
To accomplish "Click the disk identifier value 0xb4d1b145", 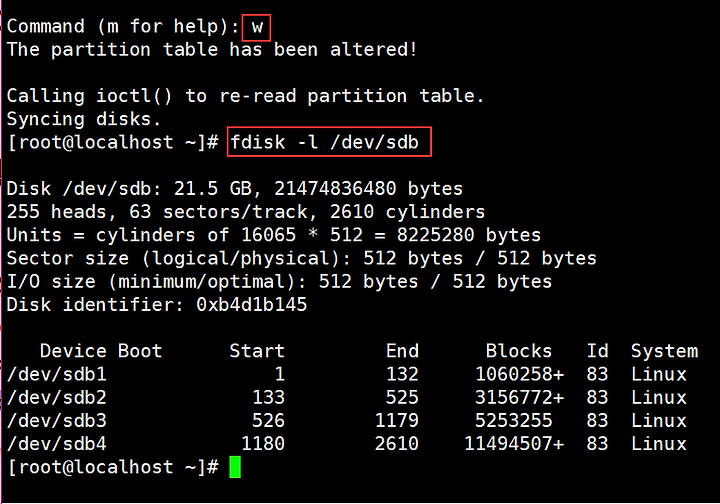I will pos(252,304).
